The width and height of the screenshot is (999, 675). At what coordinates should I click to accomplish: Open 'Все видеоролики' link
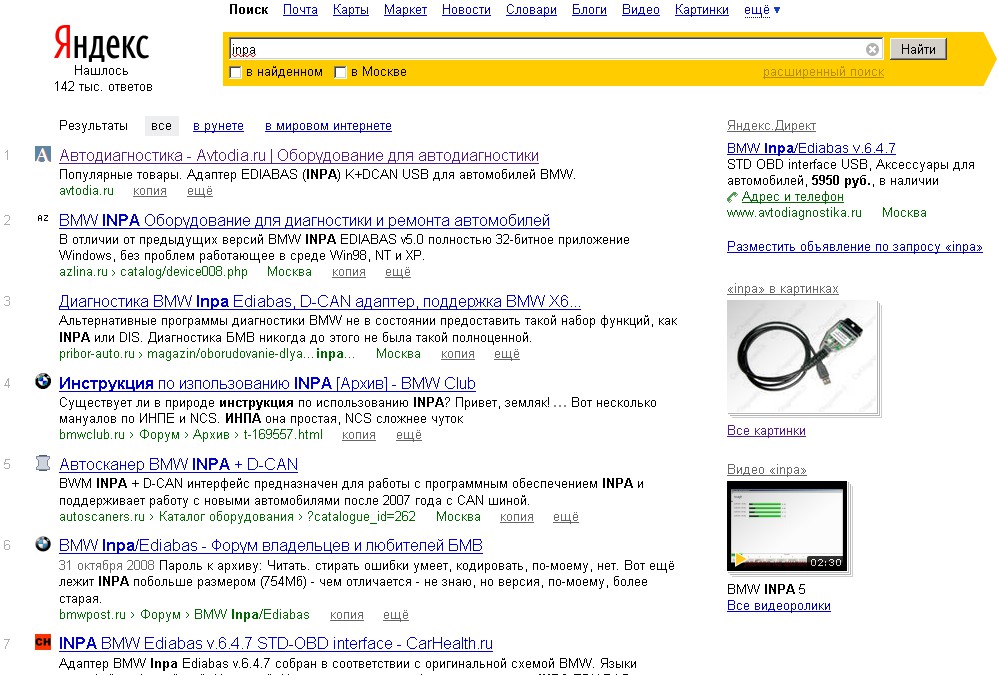pos(779,605)
